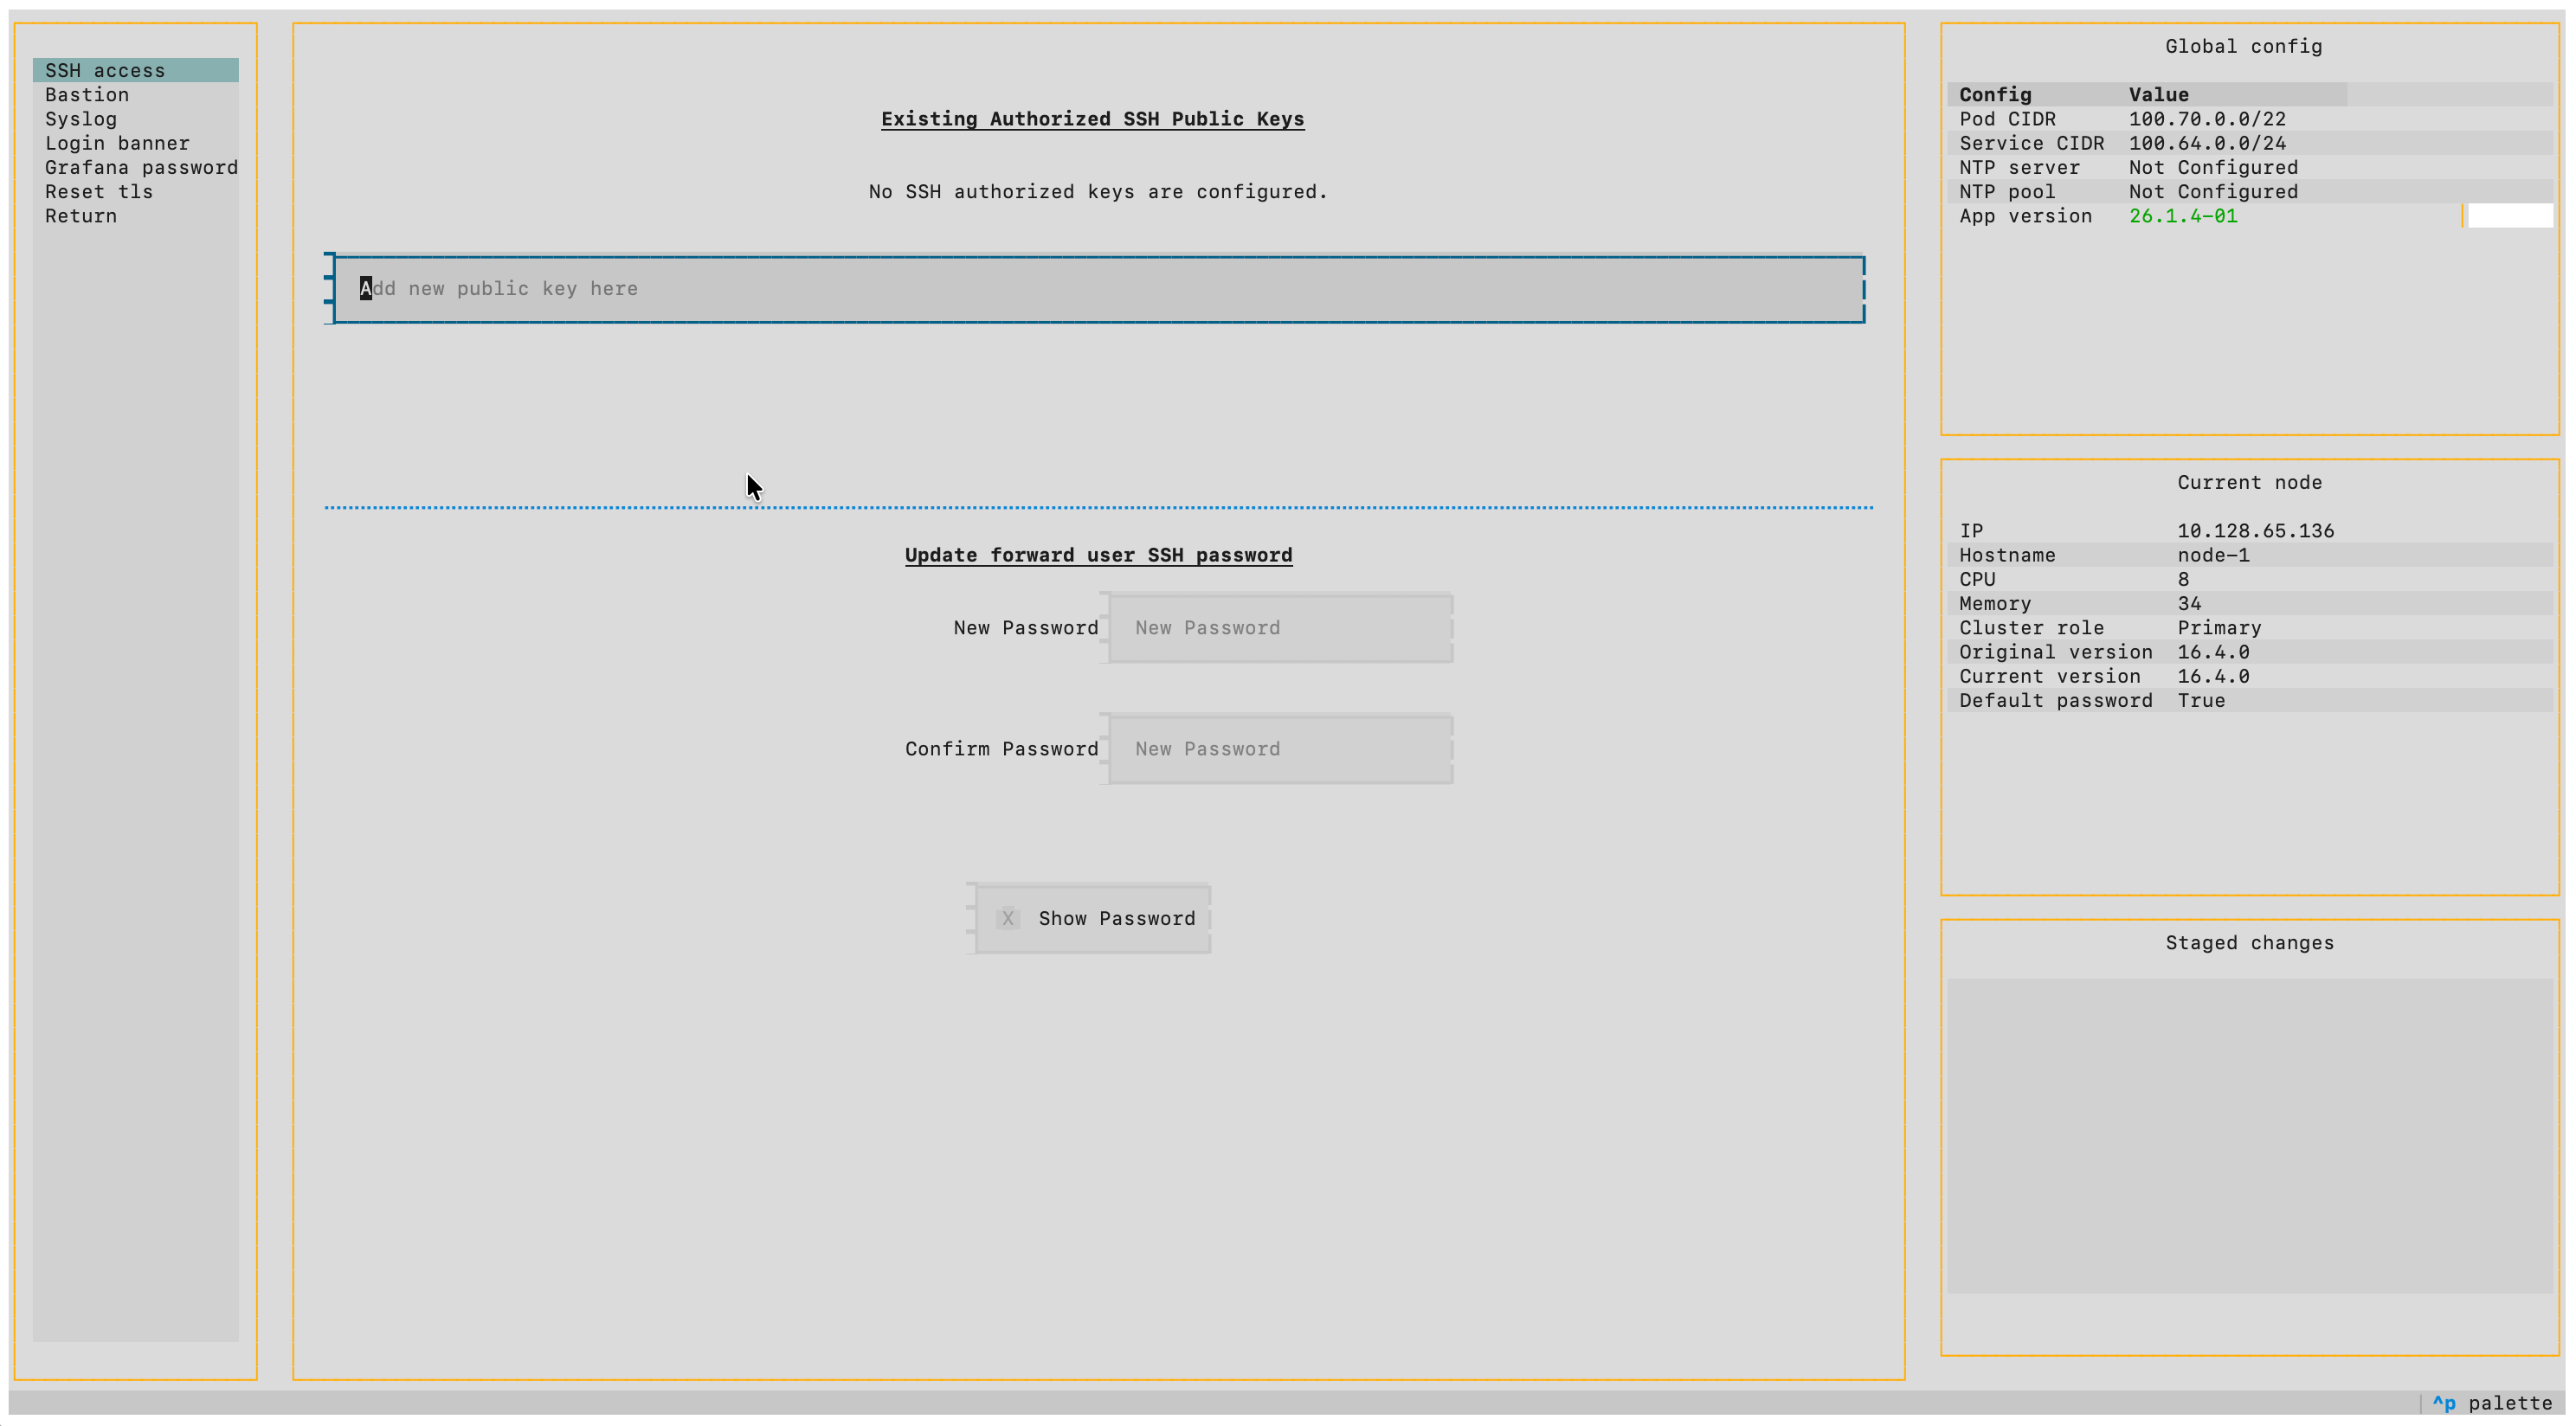Click the App version 26.1.4-01 value

click(x=2183, y=216)
